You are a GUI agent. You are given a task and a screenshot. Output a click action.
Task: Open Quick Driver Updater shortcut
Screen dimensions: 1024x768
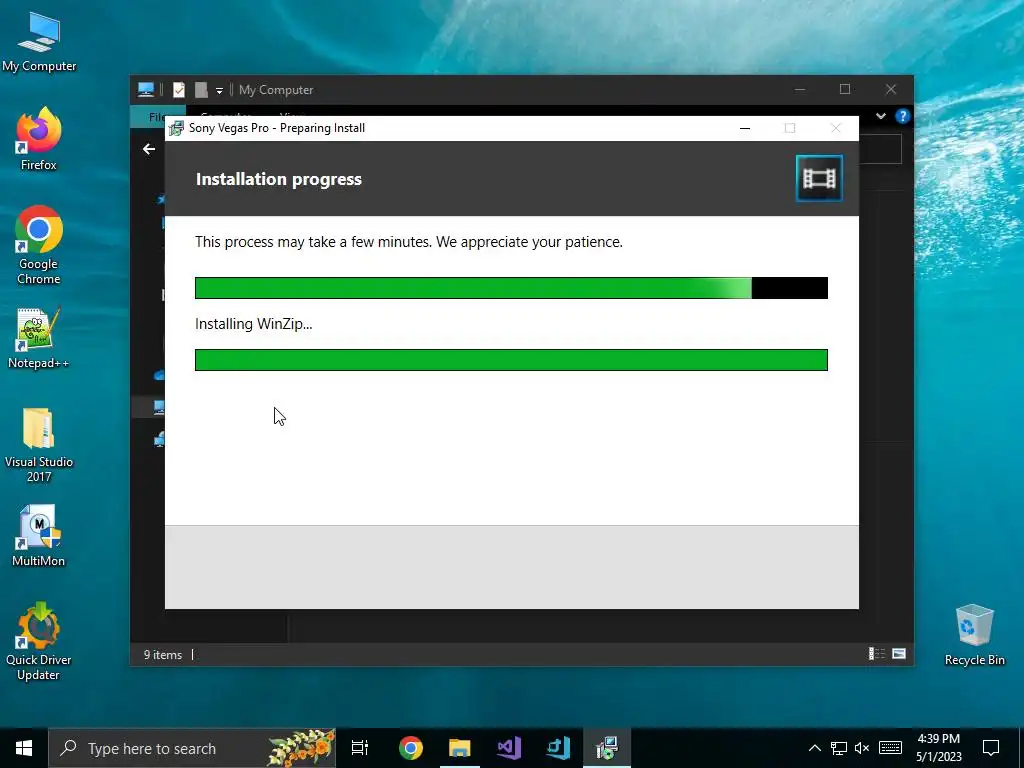click(39, 642)
